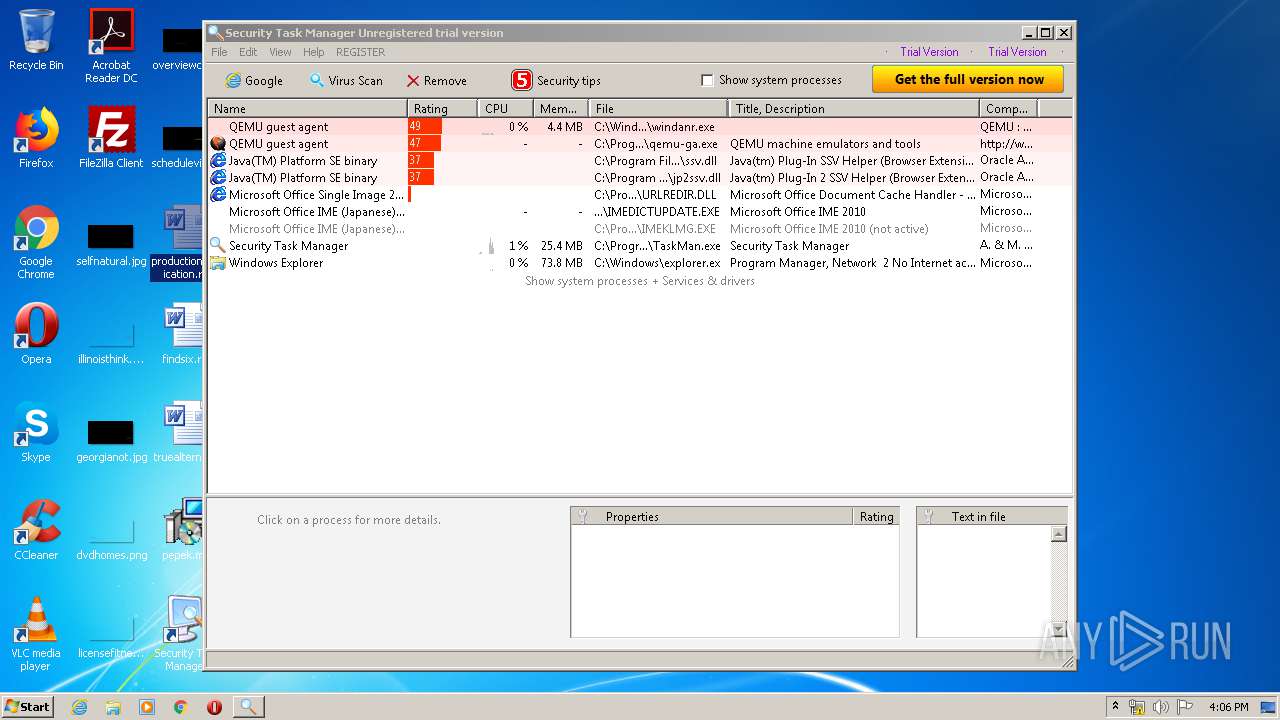This screenshot has width=1280, height=720.
Task: Click rating bar 49 of windanr.exe
Action: point(425,127)
